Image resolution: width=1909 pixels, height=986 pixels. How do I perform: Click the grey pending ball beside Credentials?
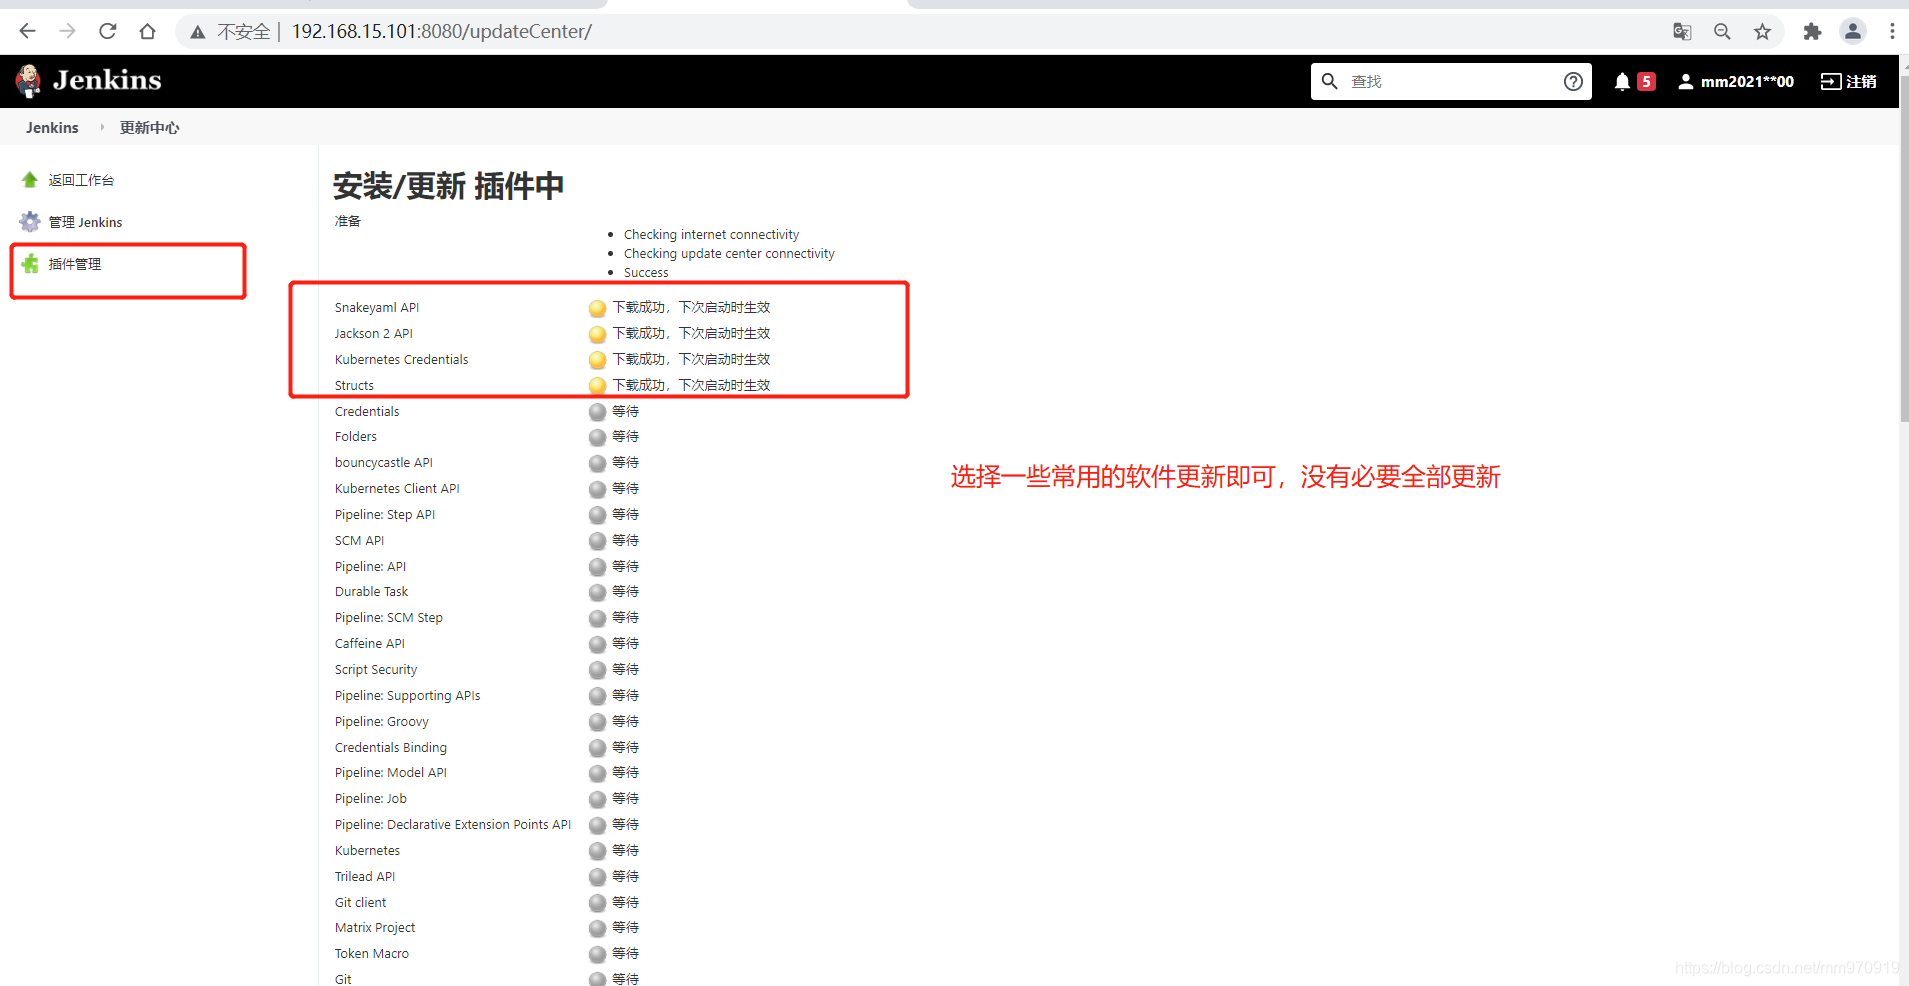pos(598,412)
